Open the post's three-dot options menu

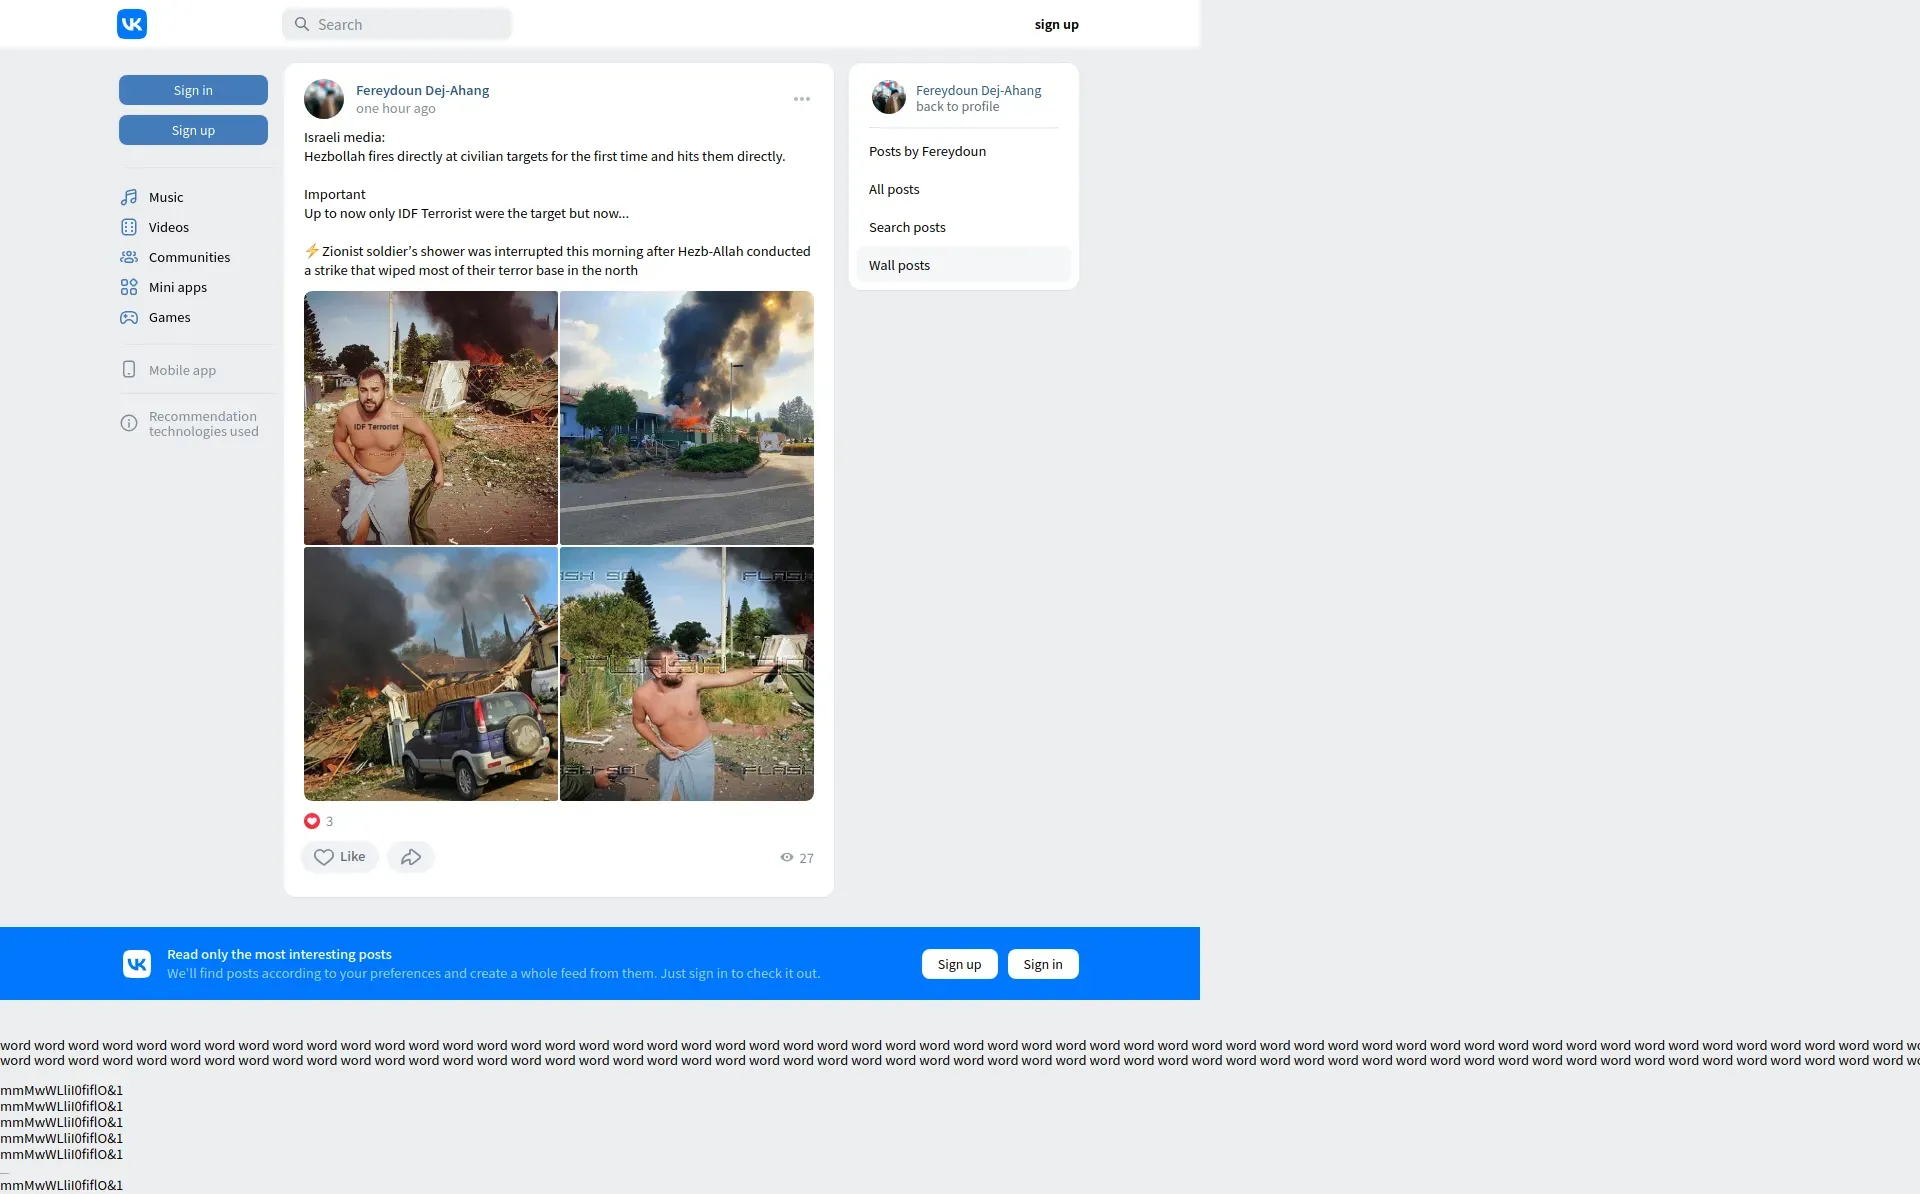[801, 99]
